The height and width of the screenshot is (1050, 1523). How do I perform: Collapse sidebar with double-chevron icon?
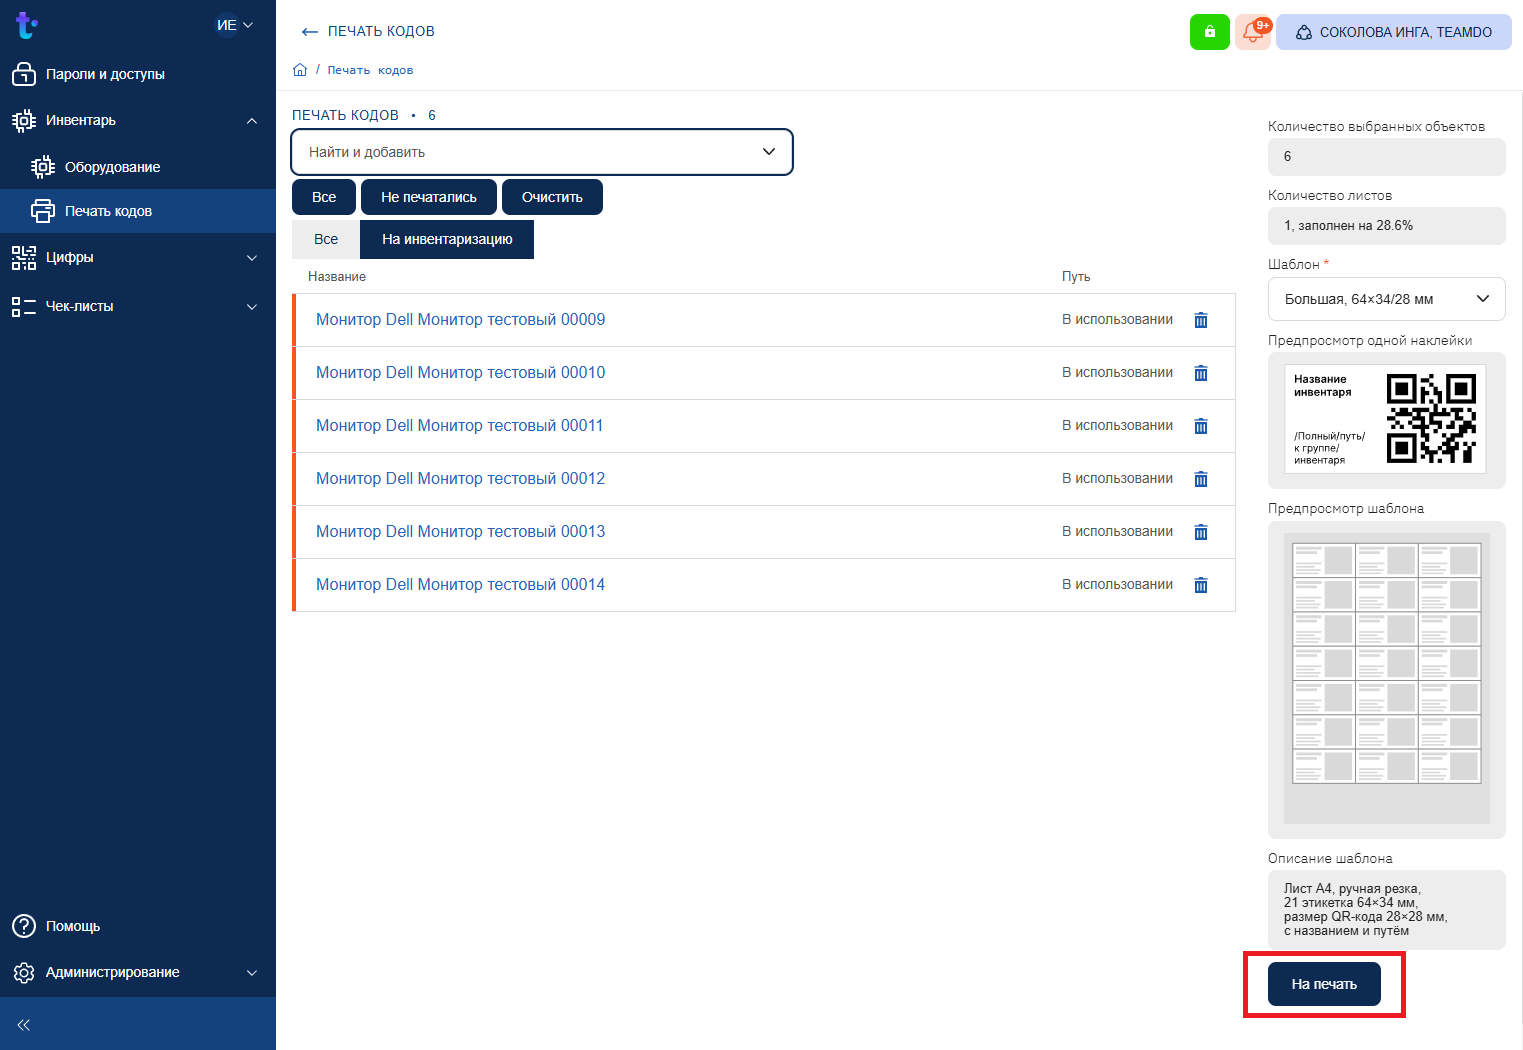coord(24,1024)
